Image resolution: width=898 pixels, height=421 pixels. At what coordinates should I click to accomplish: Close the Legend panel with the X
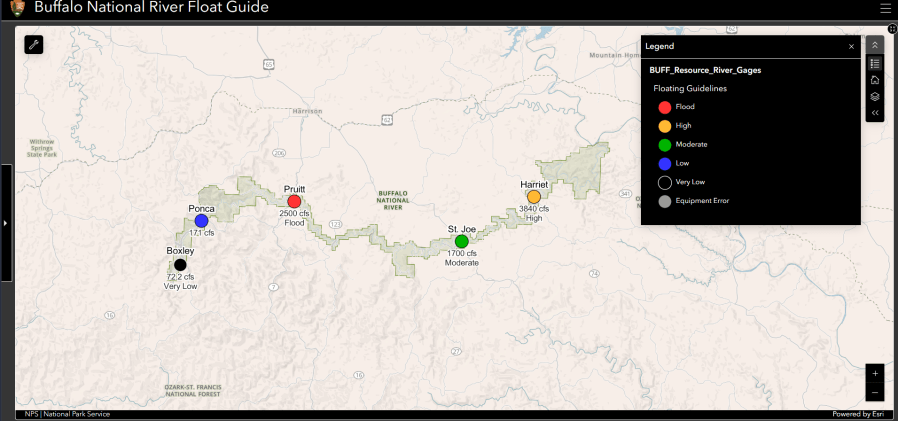pos(851,46)
